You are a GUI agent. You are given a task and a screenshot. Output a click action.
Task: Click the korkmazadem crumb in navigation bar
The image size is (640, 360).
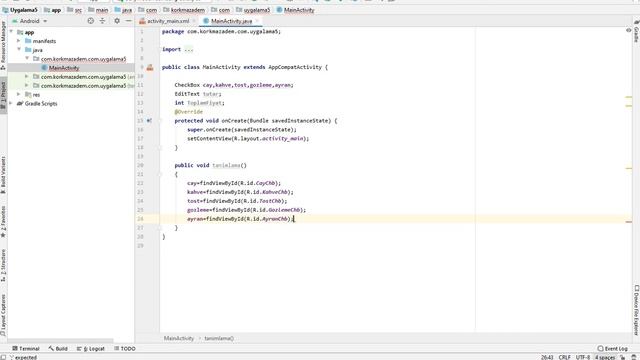coord(184,10)
